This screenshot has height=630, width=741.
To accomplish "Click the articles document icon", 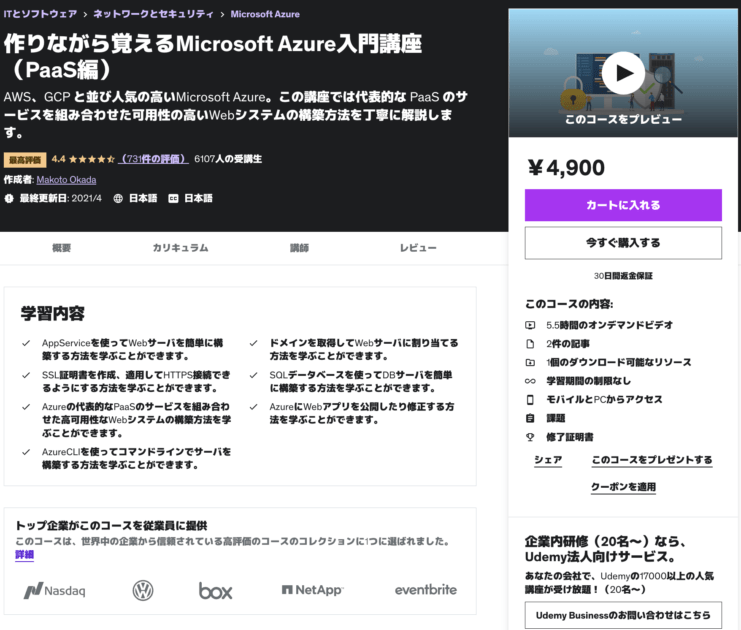I will (530, 344).
